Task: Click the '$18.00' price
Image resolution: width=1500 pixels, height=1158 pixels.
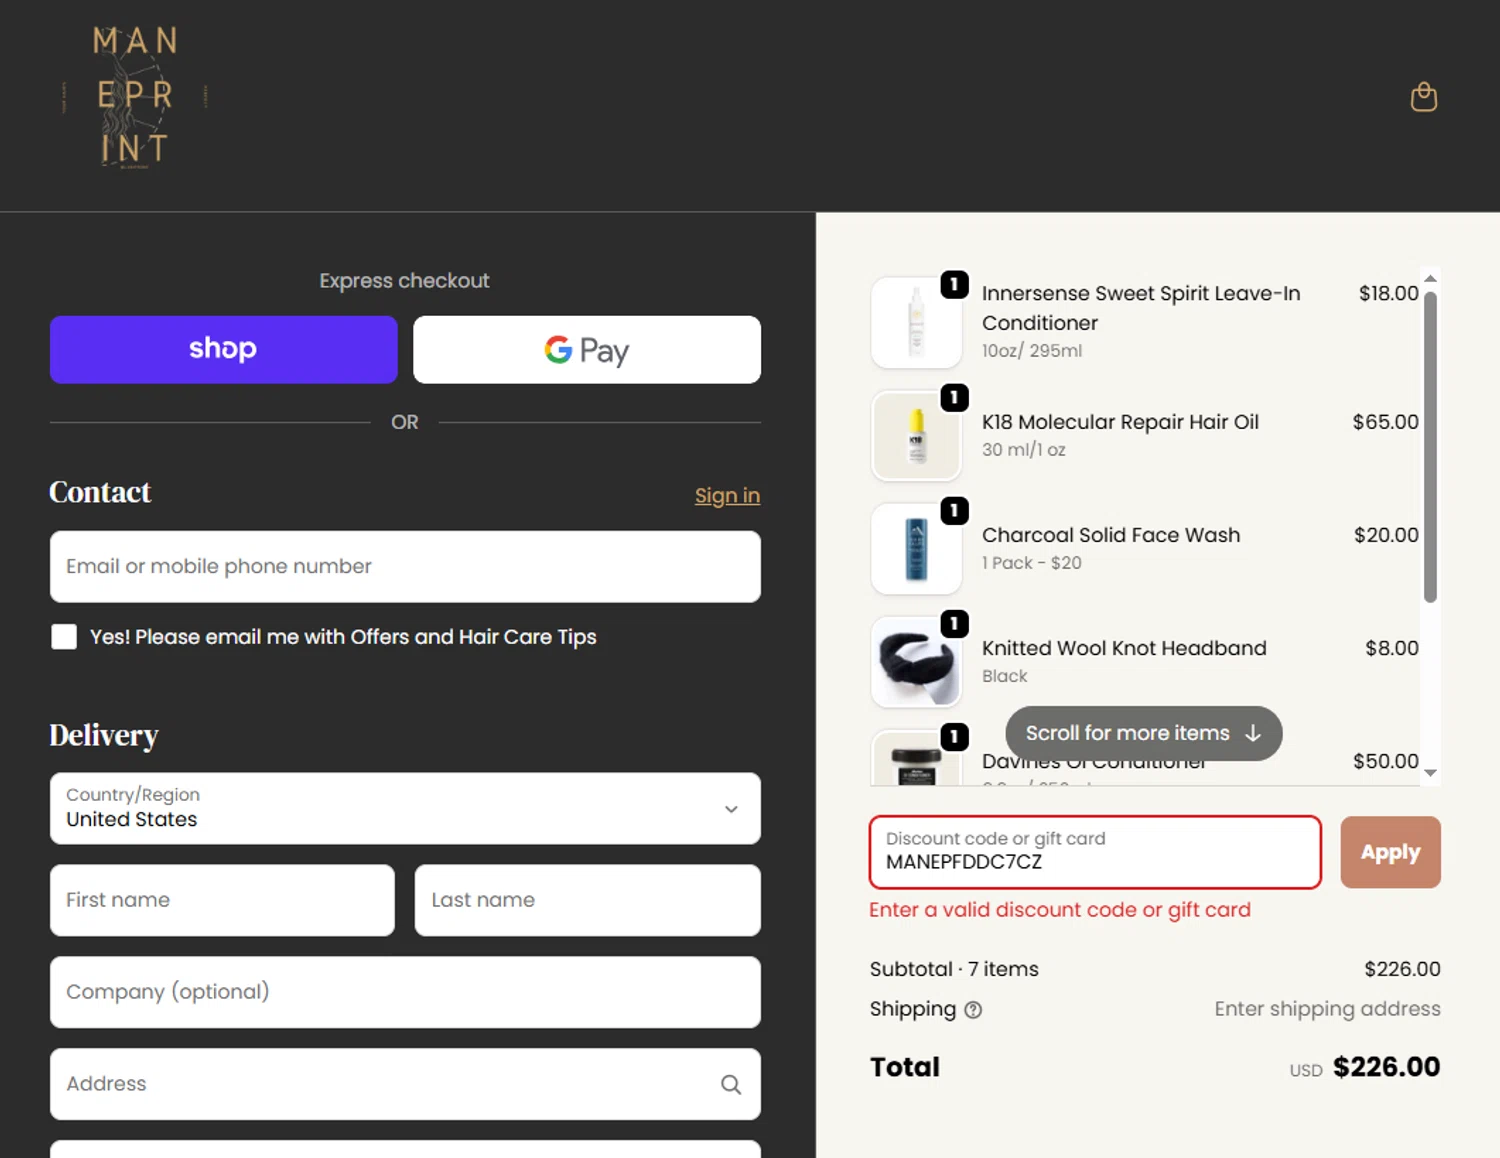Action: pos(1388,293)
